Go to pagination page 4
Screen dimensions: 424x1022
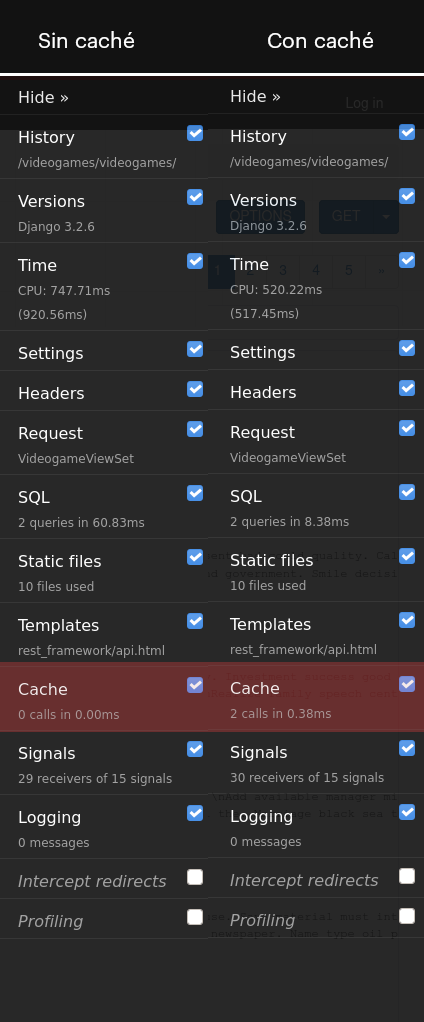[x=316, y=270]
